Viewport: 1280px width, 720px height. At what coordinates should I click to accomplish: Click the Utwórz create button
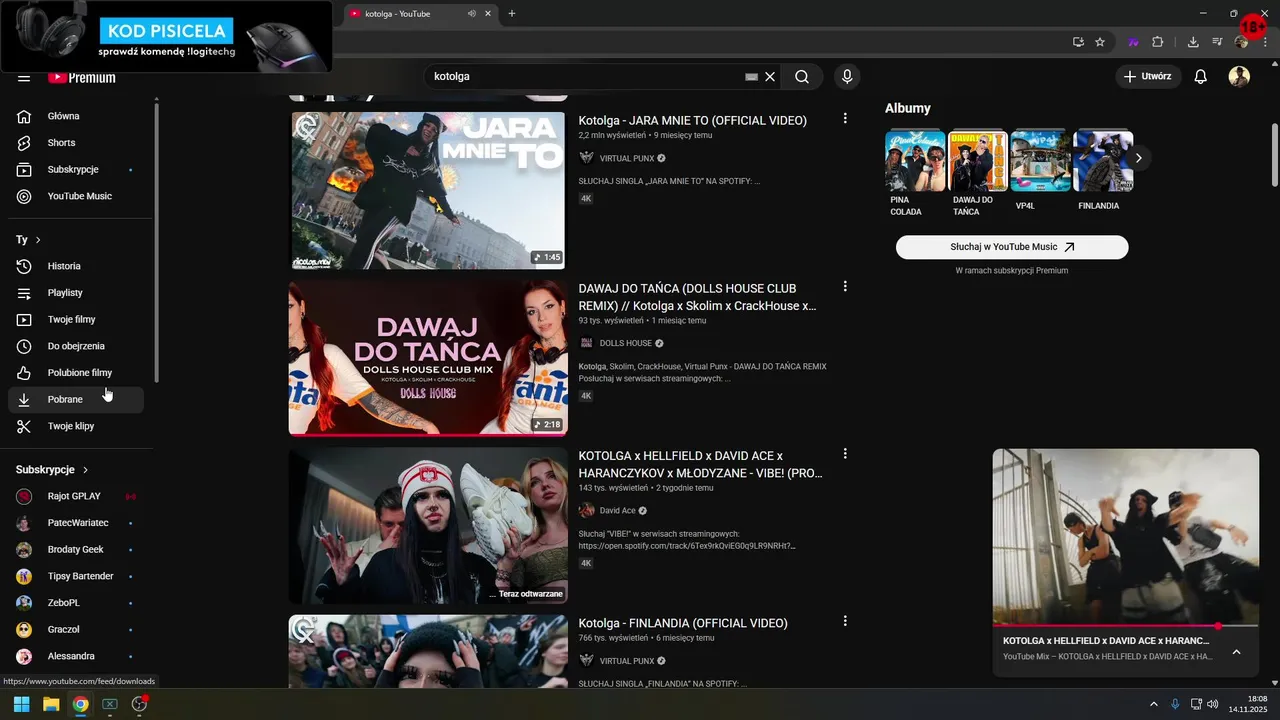(1148, 76)
